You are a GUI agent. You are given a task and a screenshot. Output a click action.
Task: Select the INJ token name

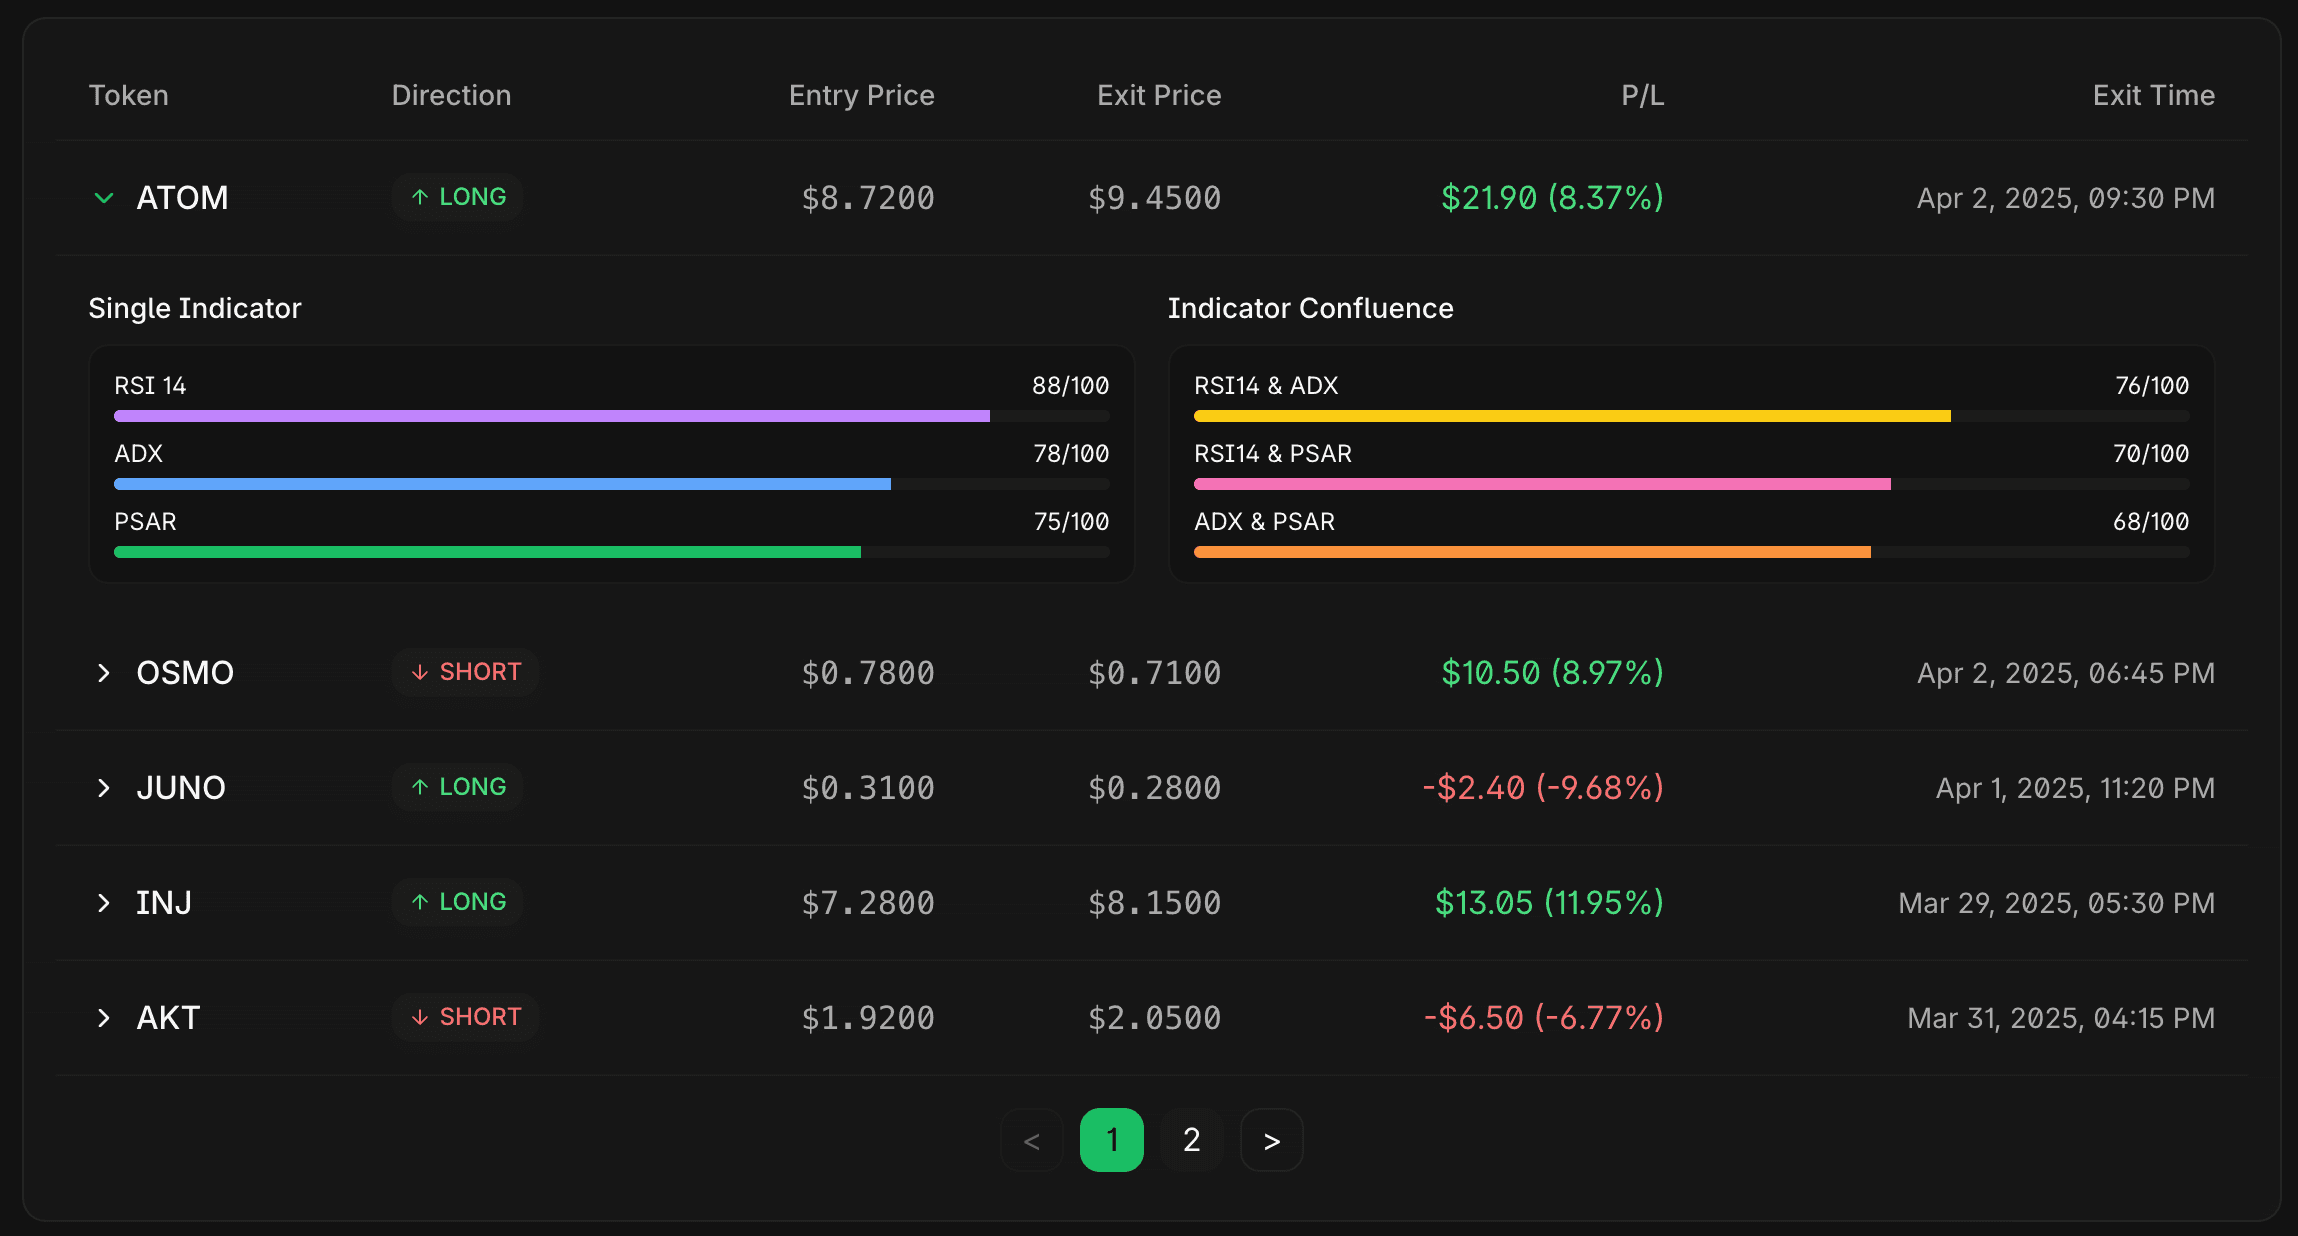(164, 903)
